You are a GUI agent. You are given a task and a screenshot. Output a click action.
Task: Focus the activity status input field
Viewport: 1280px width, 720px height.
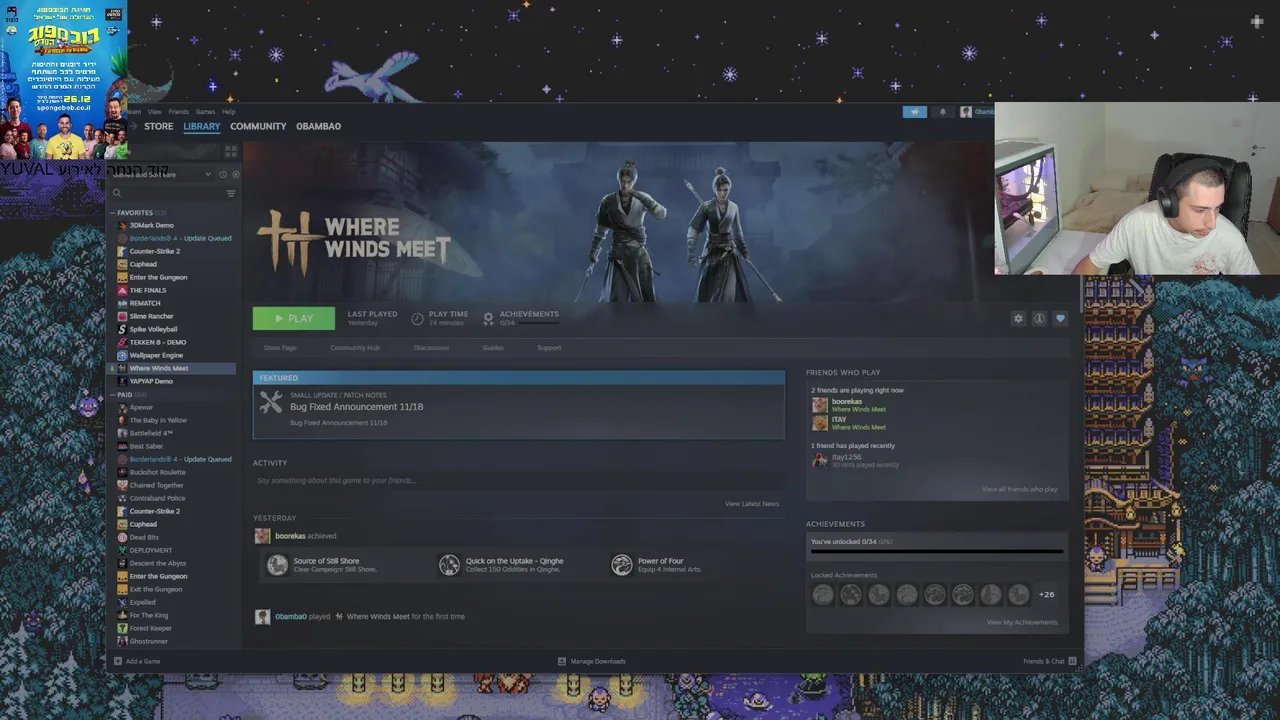click(518, 481)
